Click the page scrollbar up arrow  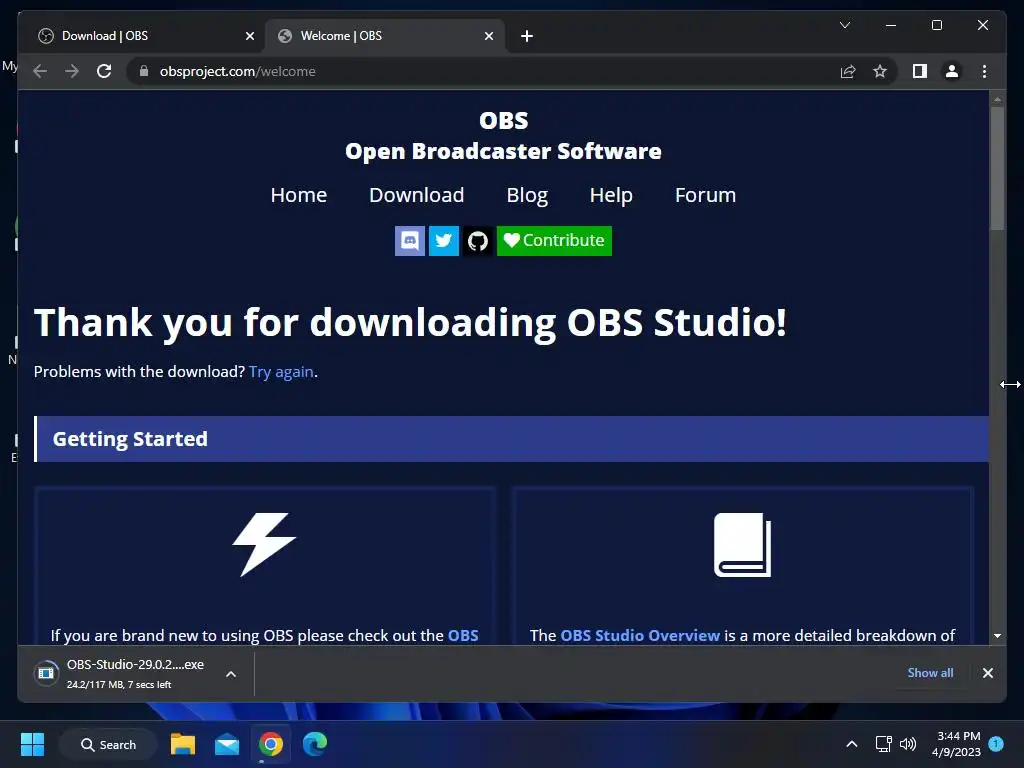(997, 99)
